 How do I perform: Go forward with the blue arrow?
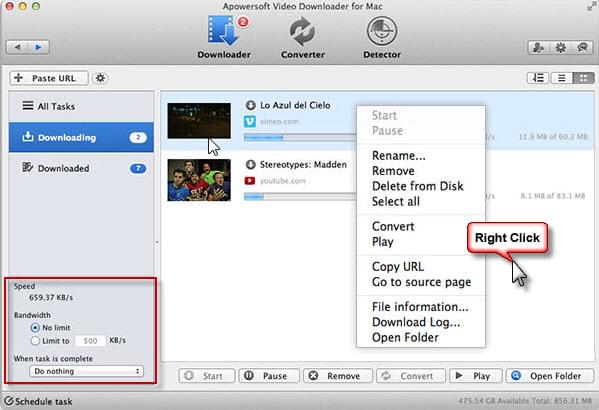tap(38, 47)
